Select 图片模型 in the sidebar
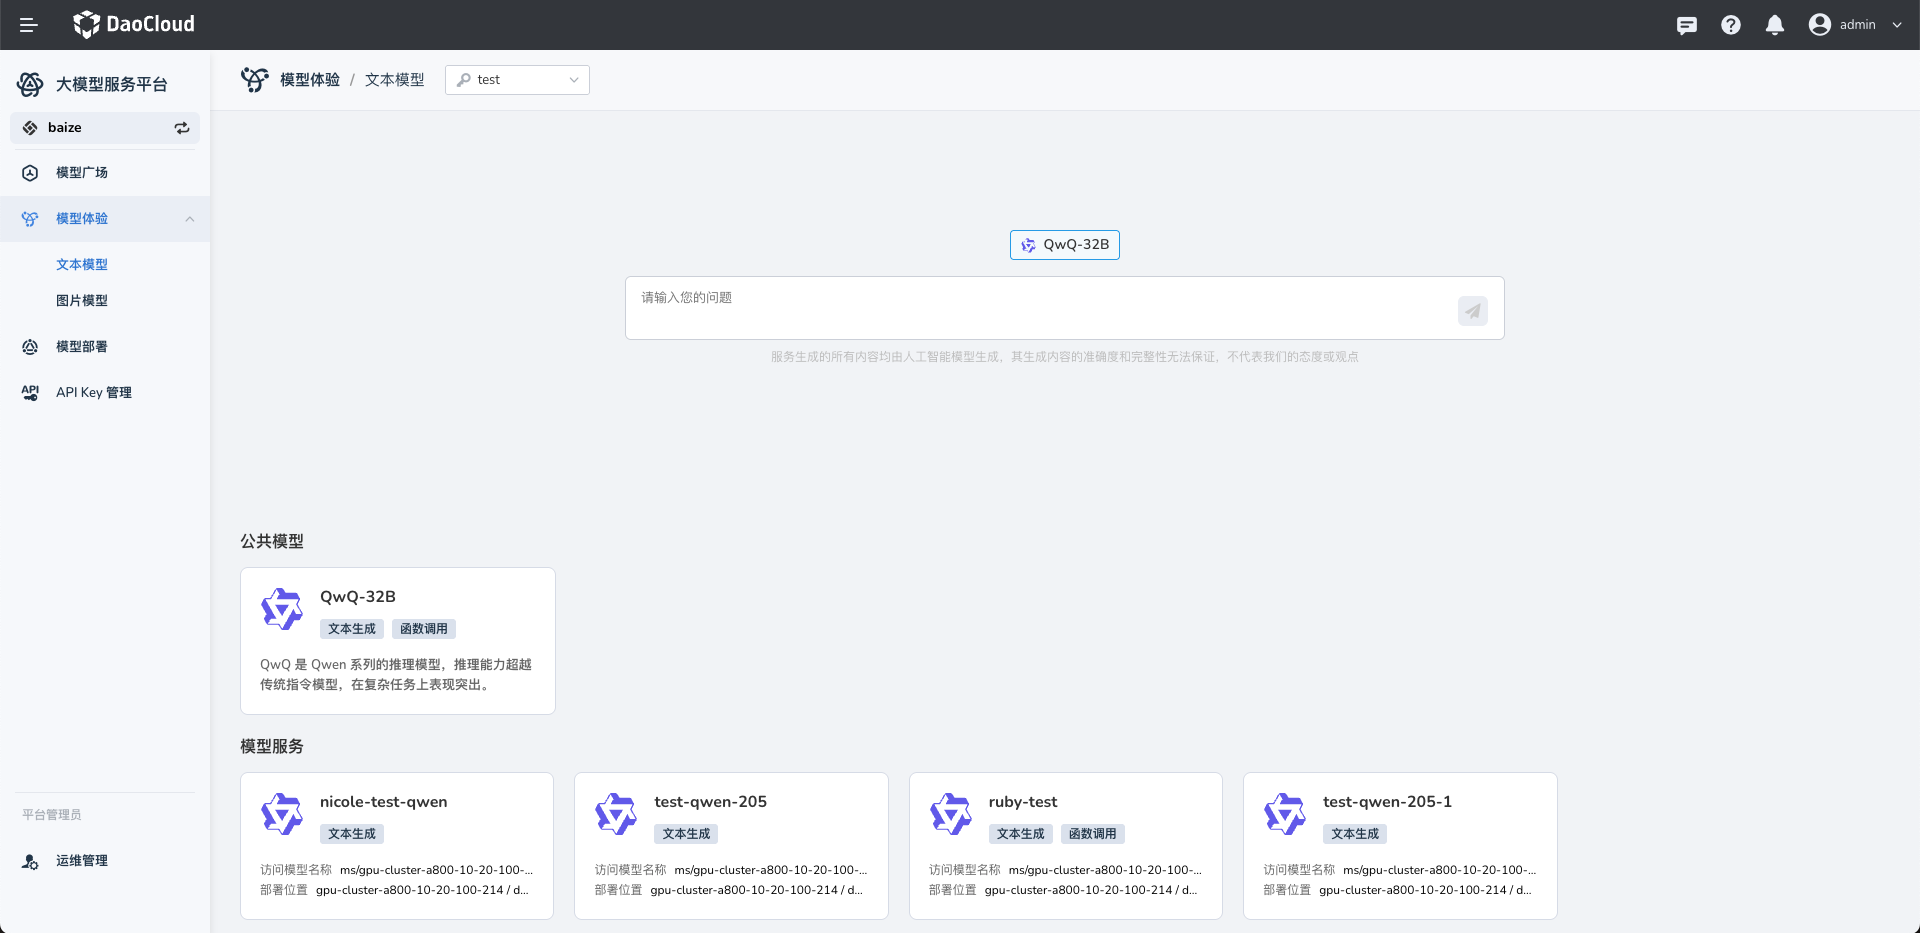 [x=82, y=301]
